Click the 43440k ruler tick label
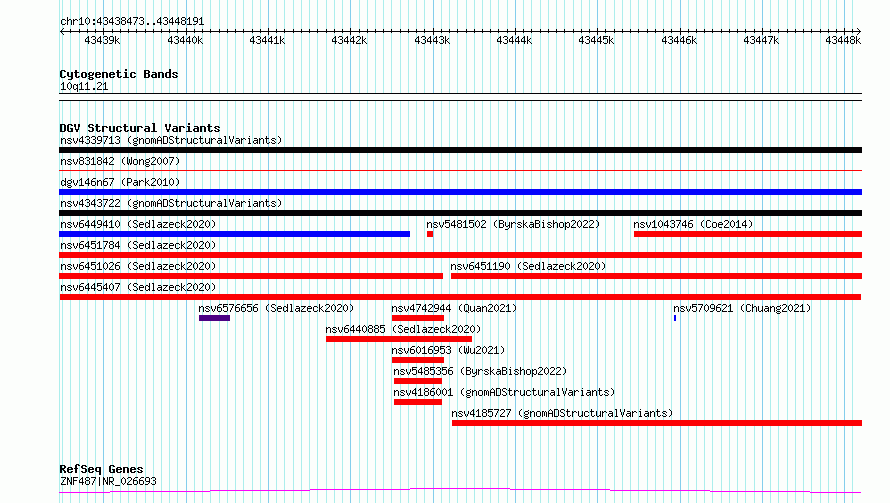This screenshot has width=890, height=503. [185, 41]
